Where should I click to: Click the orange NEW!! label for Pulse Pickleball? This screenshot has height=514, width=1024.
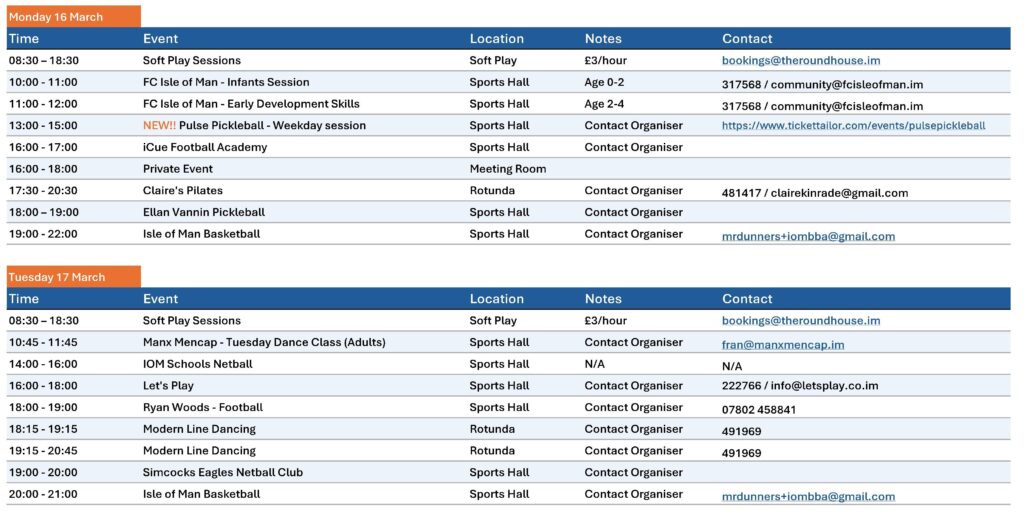(159, 126)
